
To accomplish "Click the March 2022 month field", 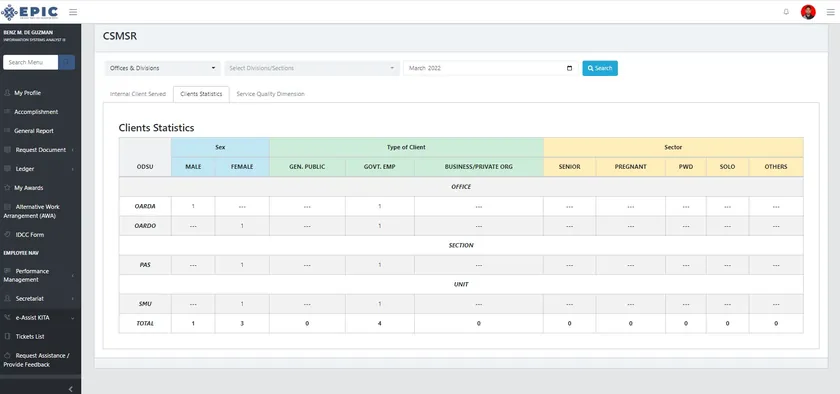I will tap(490, 68).
